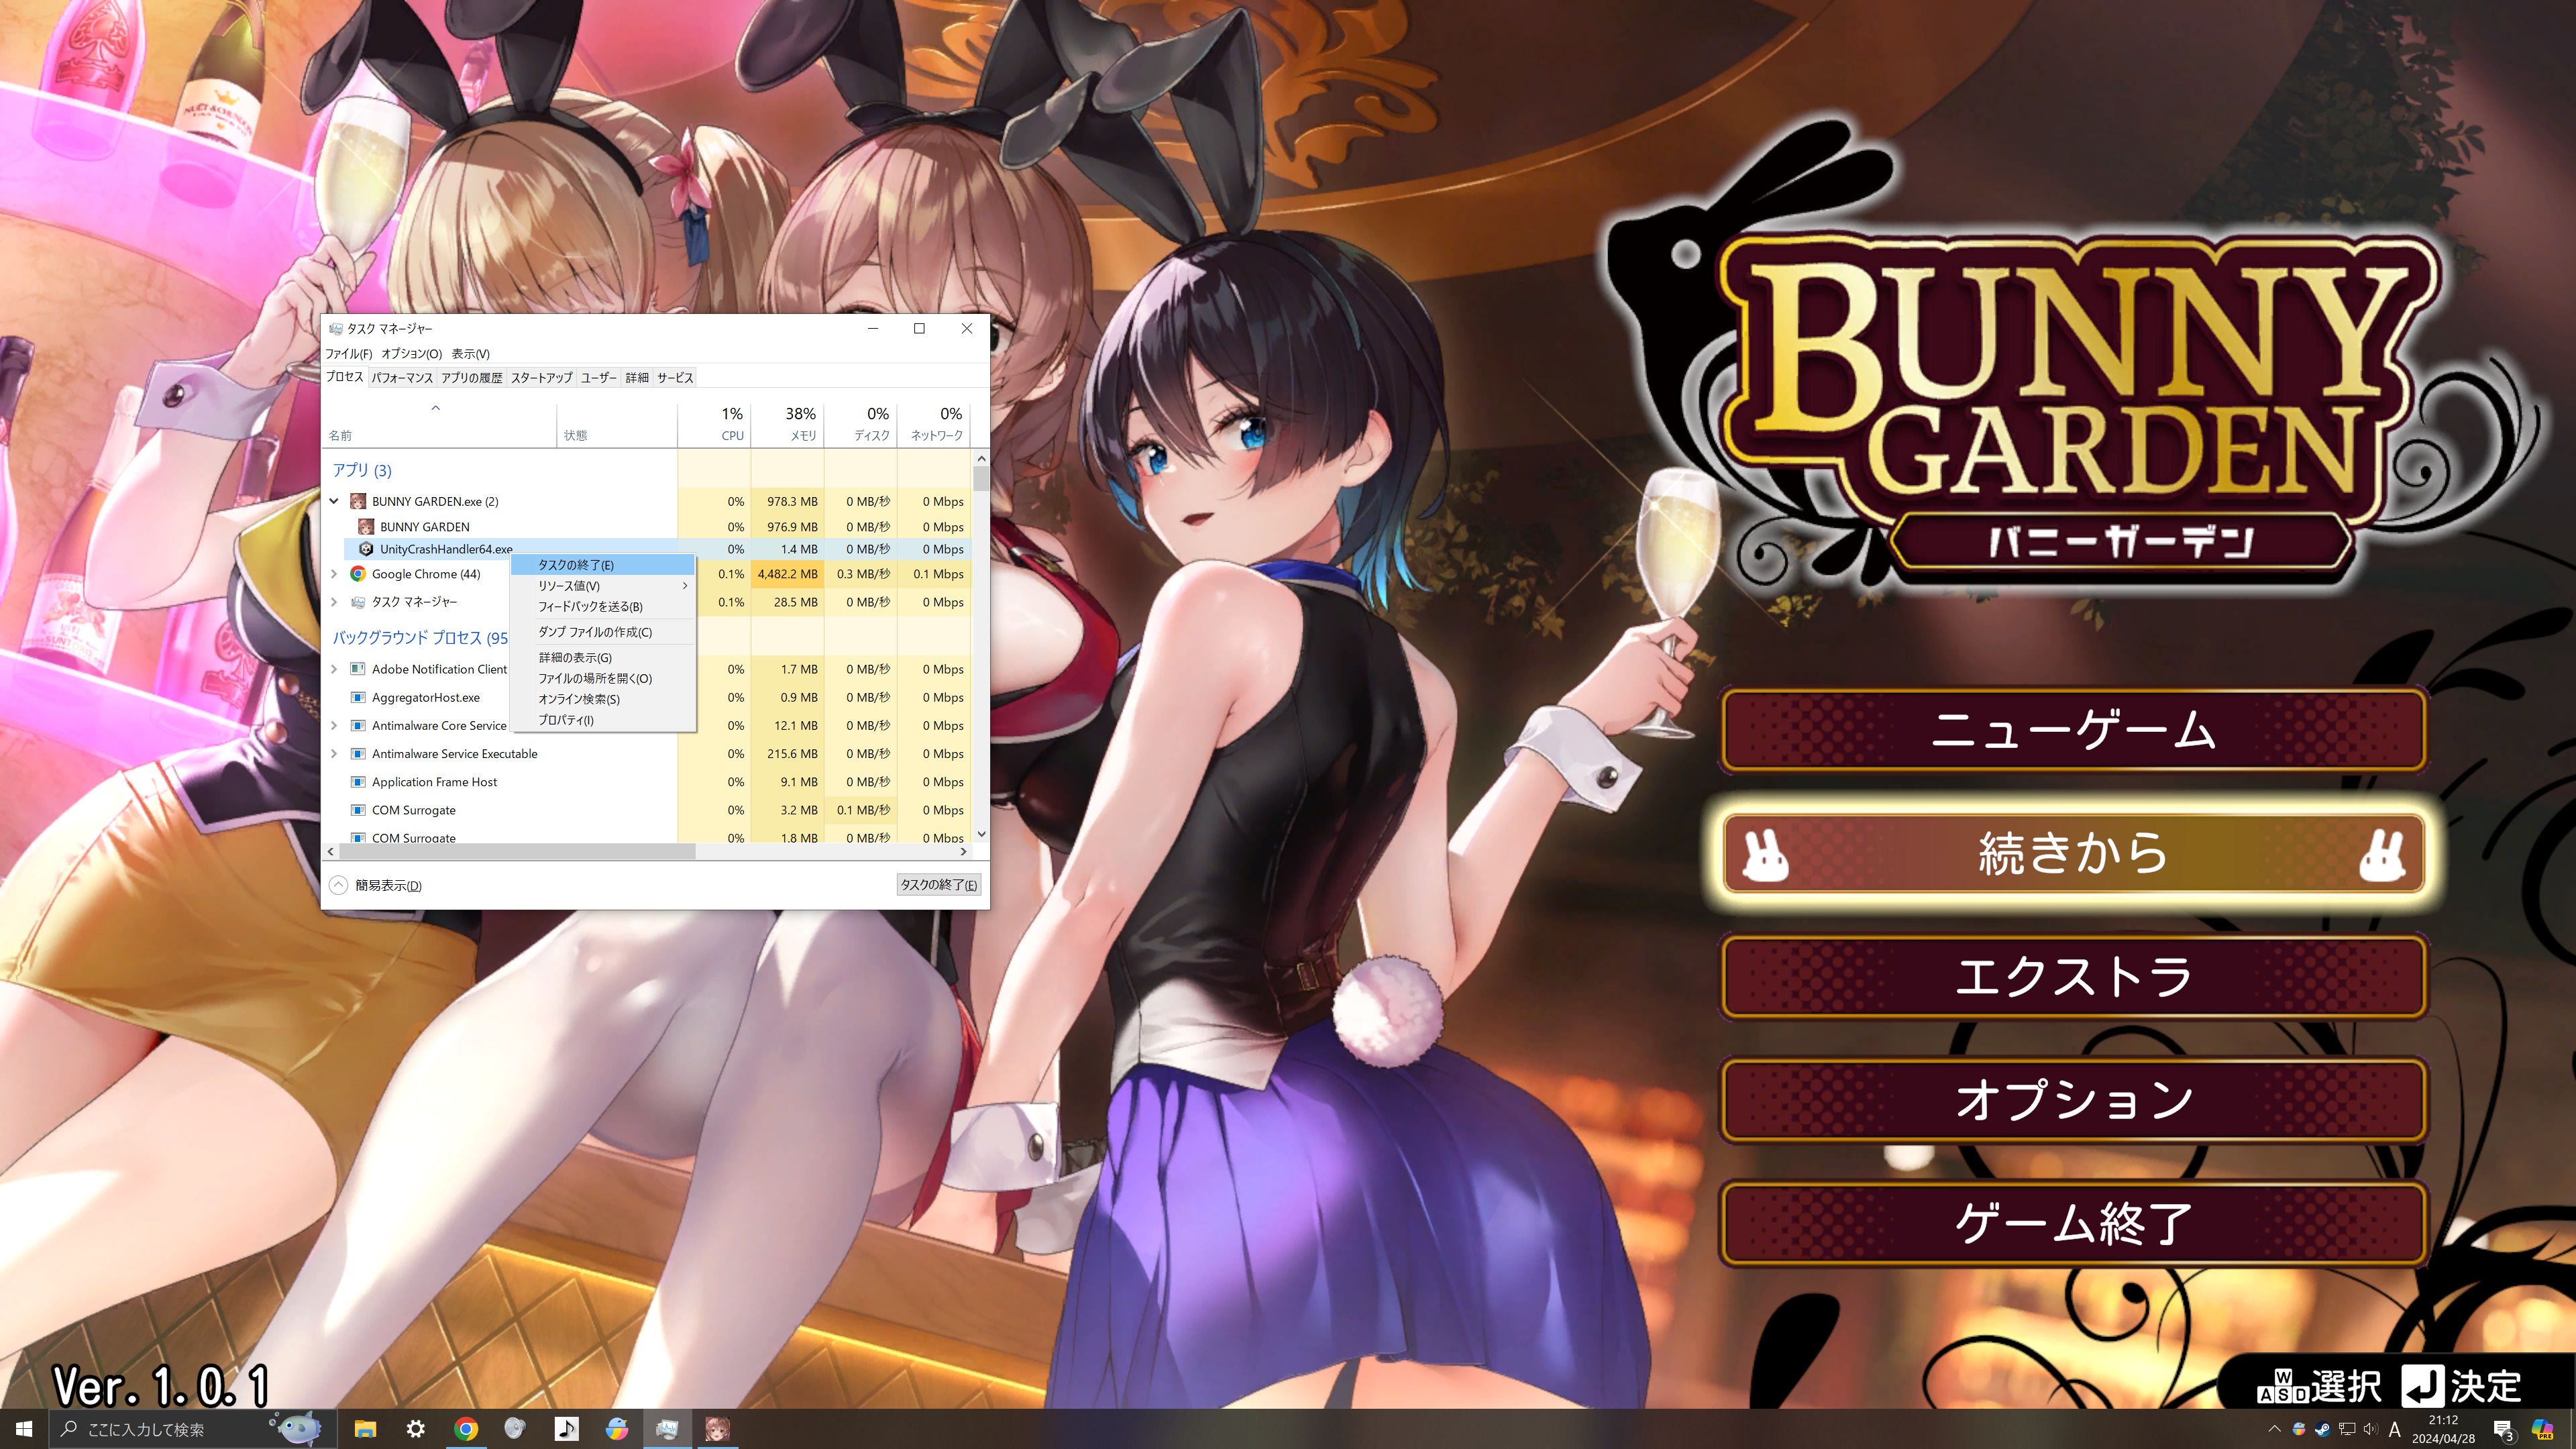Viewport: 2576px width, 1449px height.
Task: Click the AggregatorHost.exe process icon
Action: 357,697
